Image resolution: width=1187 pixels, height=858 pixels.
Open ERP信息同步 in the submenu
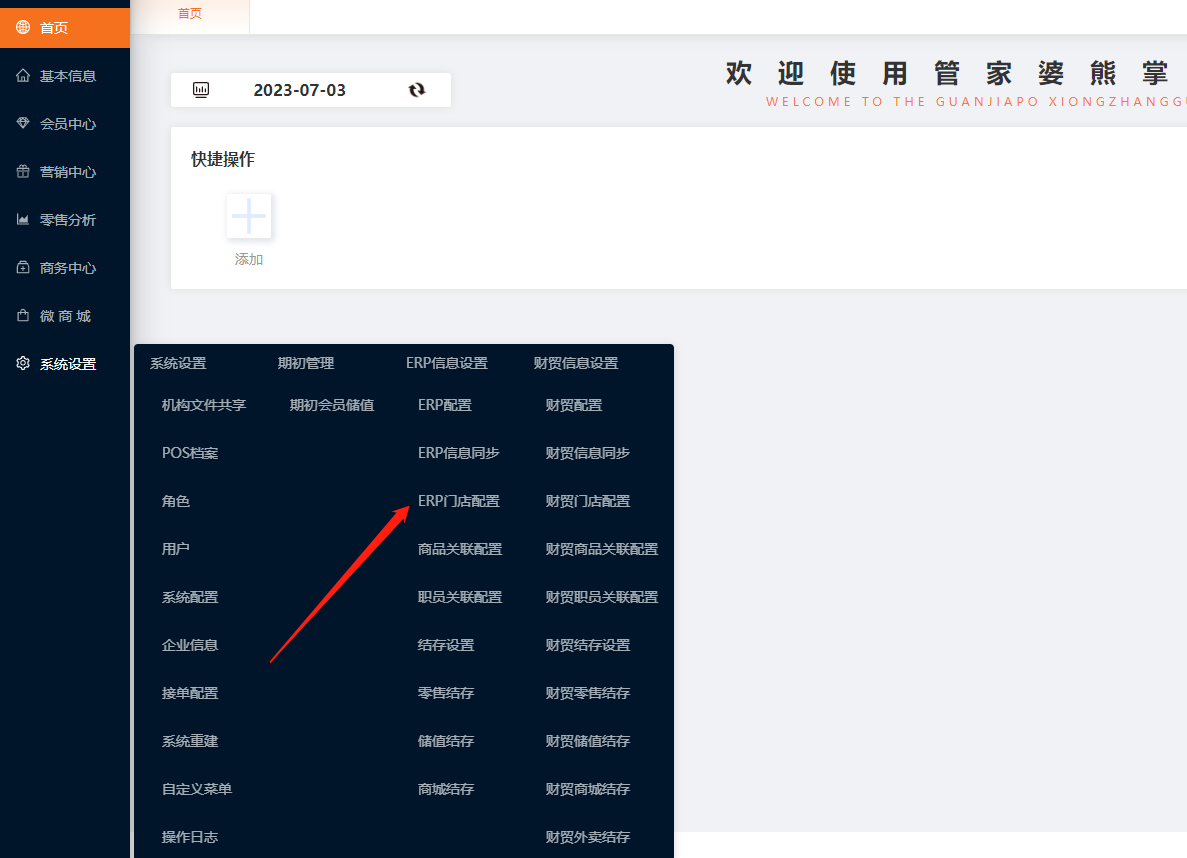(x=459, y=453)
